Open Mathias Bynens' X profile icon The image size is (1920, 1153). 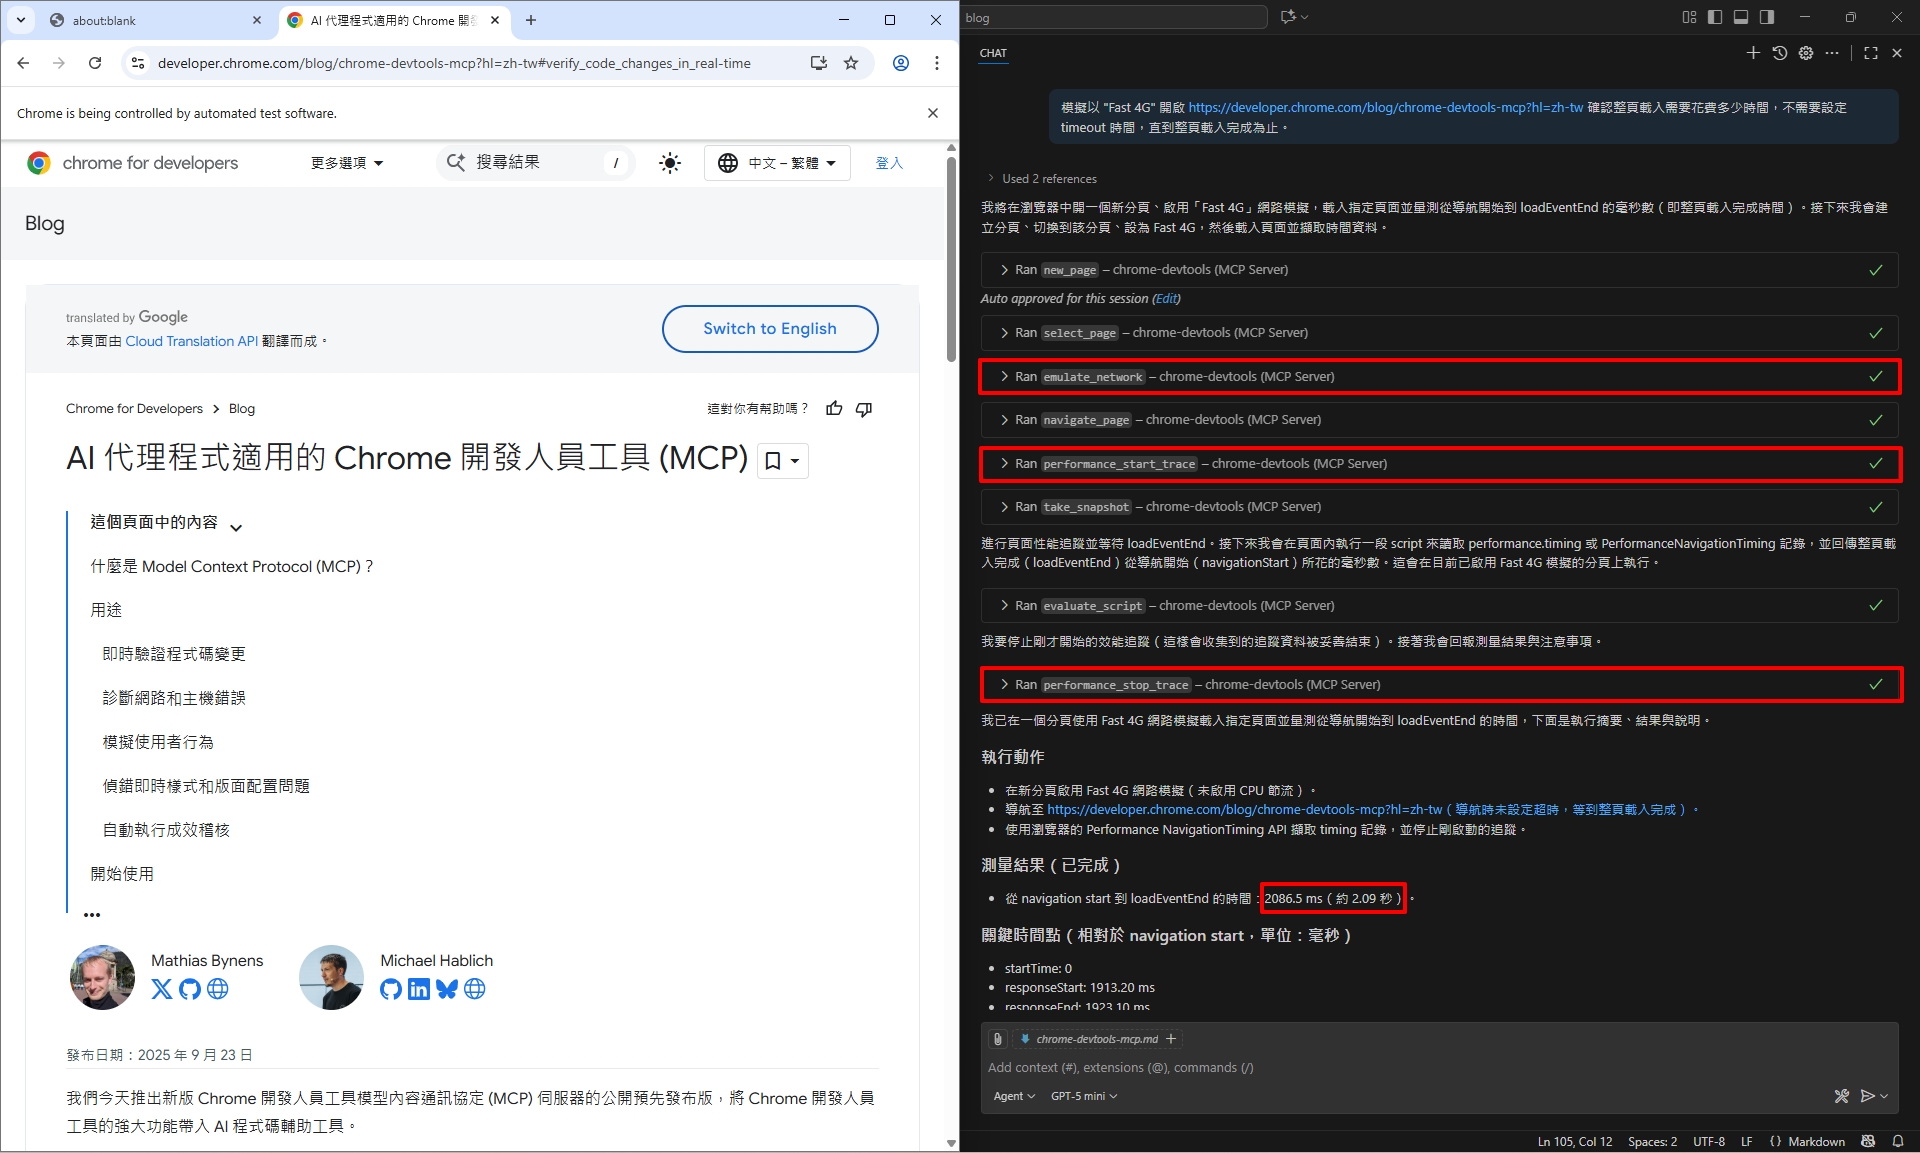coord(161,989)
